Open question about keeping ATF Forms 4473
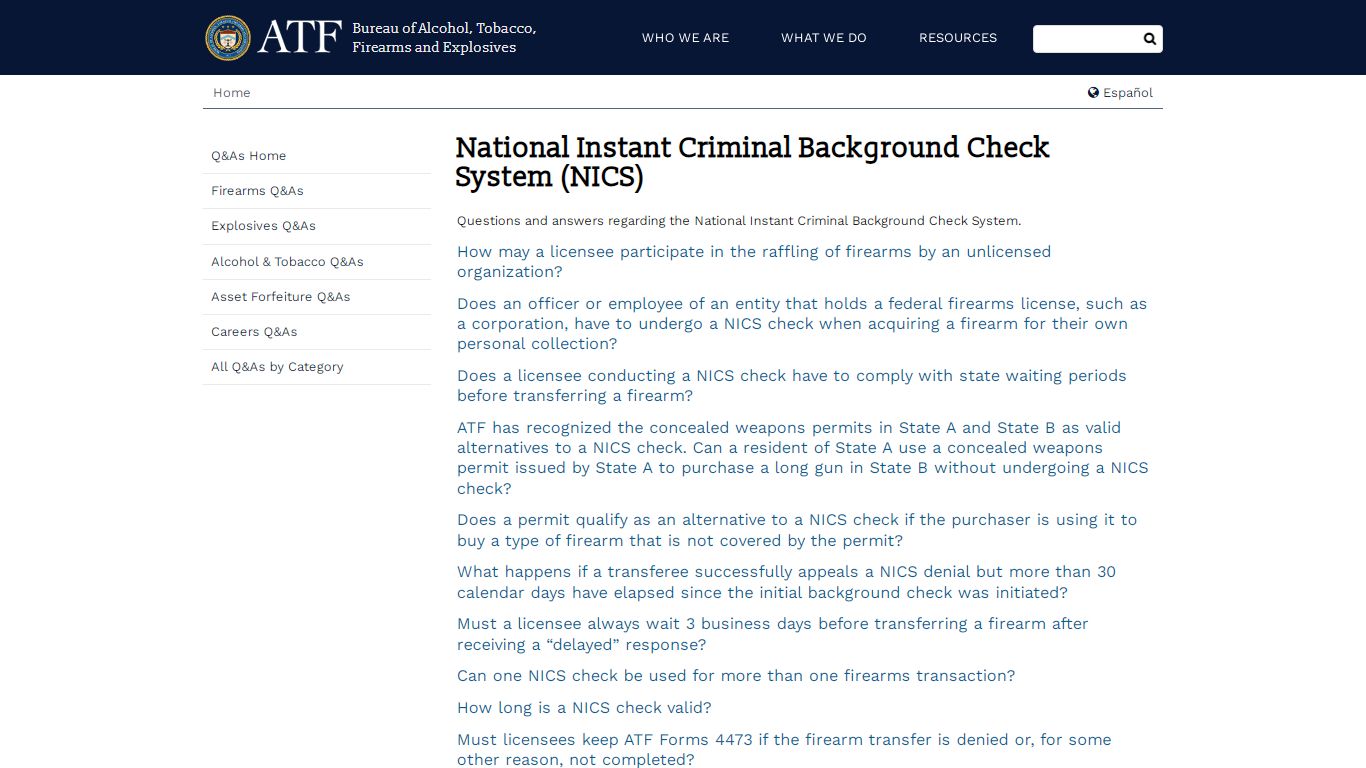This screenshot has width=1366, height=768. 784,750
